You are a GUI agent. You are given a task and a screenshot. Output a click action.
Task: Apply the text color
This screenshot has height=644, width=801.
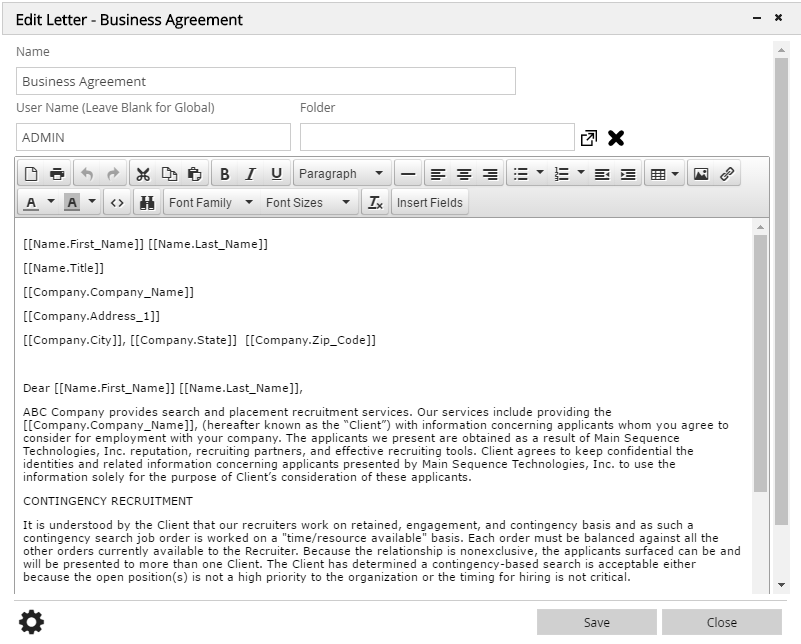31,203
